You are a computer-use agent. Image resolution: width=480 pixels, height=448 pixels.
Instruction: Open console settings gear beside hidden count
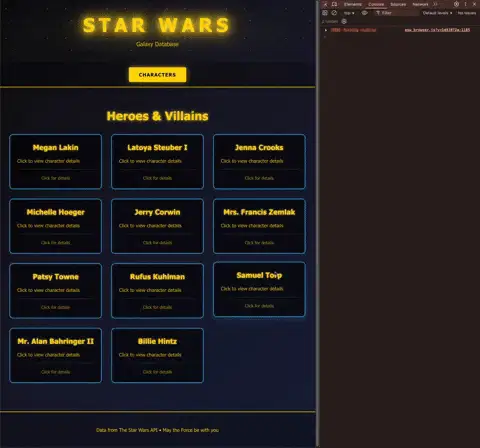click(344, 21)
